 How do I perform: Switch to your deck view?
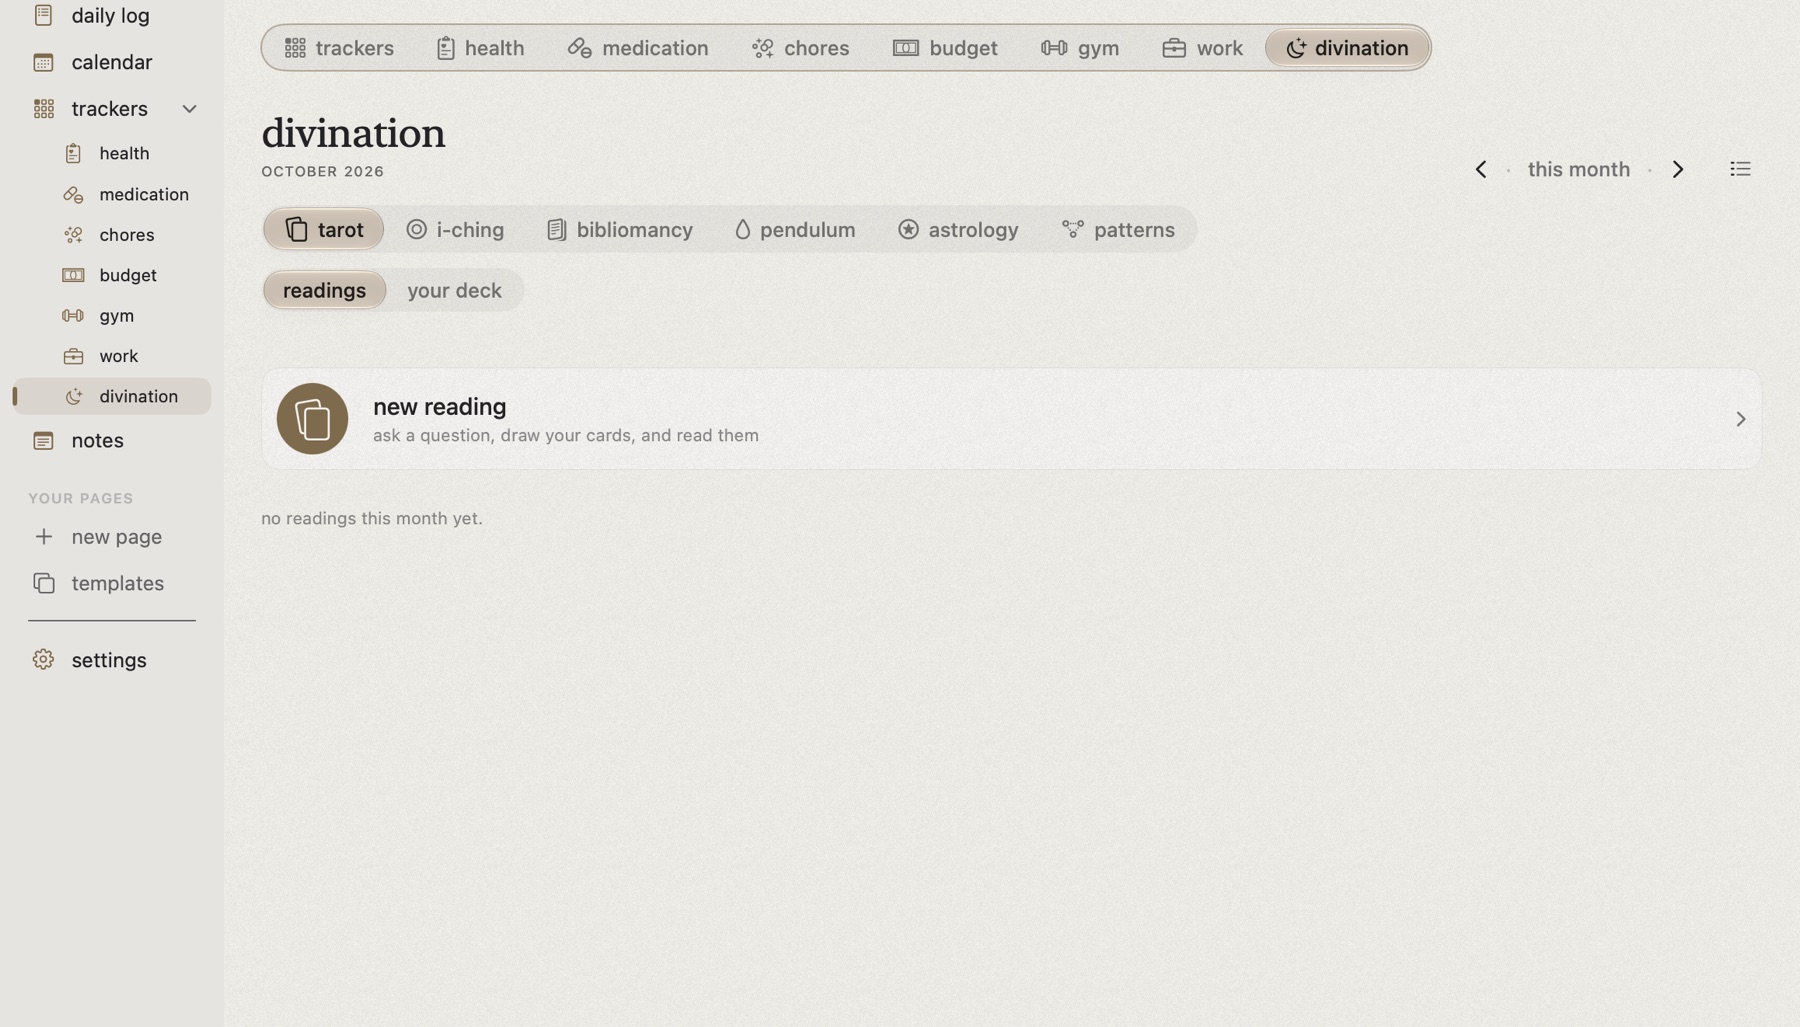tap(454, 290)
